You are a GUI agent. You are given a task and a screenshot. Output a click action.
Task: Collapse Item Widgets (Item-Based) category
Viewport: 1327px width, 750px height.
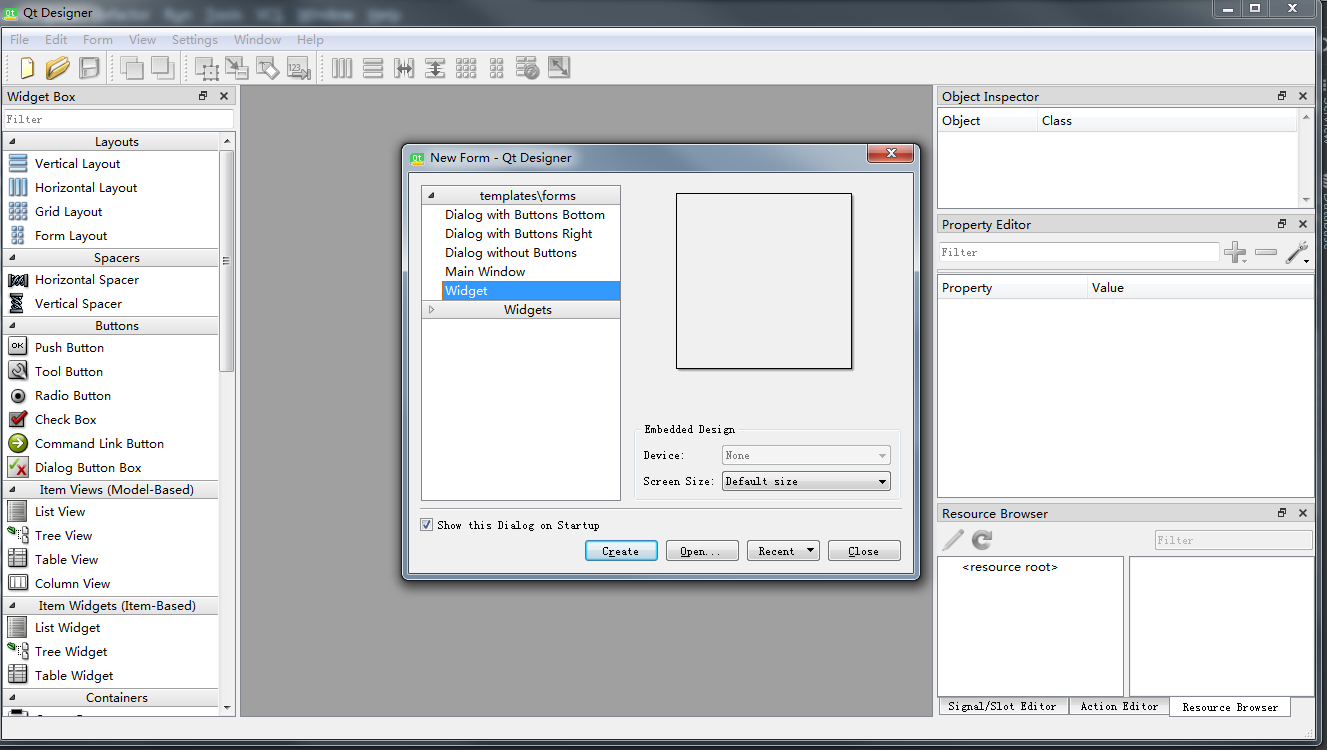(x=13, y=606)
